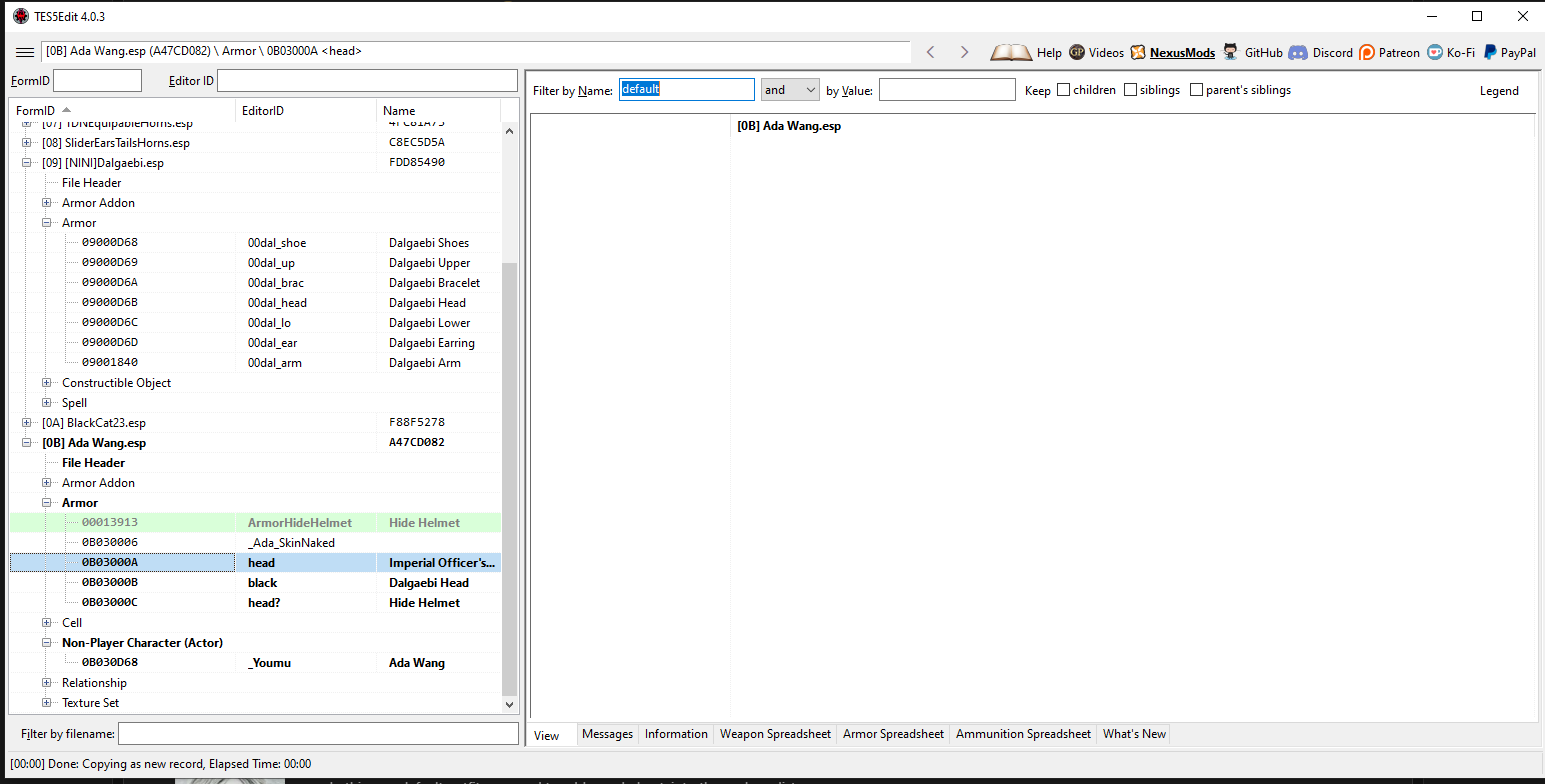Select record 09000D6B 00dal_head
The image size is (1545, 784).
(255, 303)
